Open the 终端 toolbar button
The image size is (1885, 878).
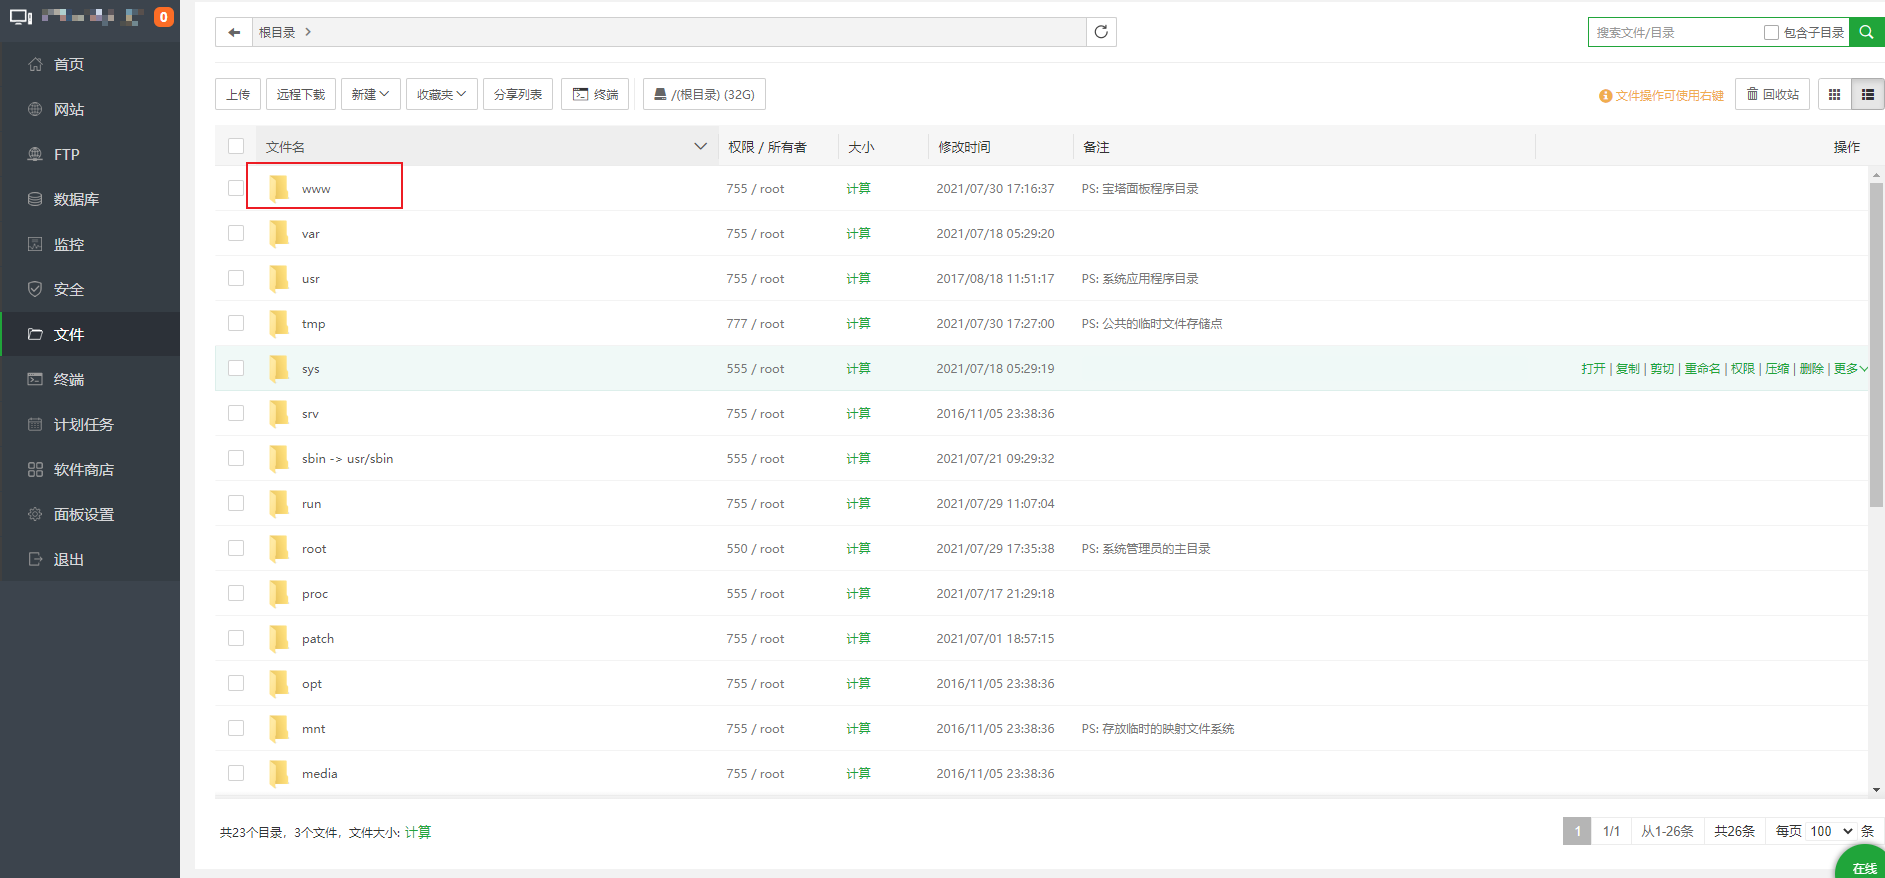pyautogui.click(x=595, y=94)
